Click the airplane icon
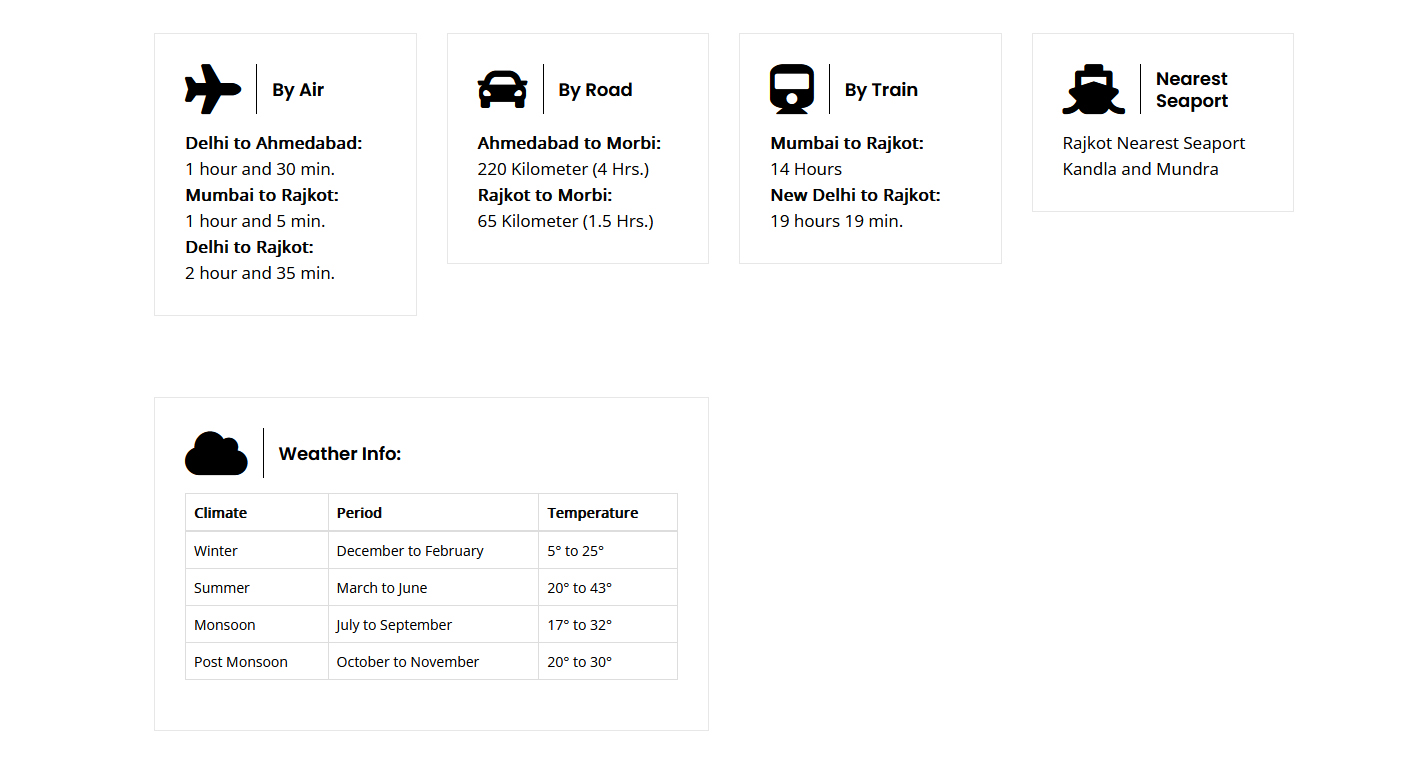 pos(213,89)
